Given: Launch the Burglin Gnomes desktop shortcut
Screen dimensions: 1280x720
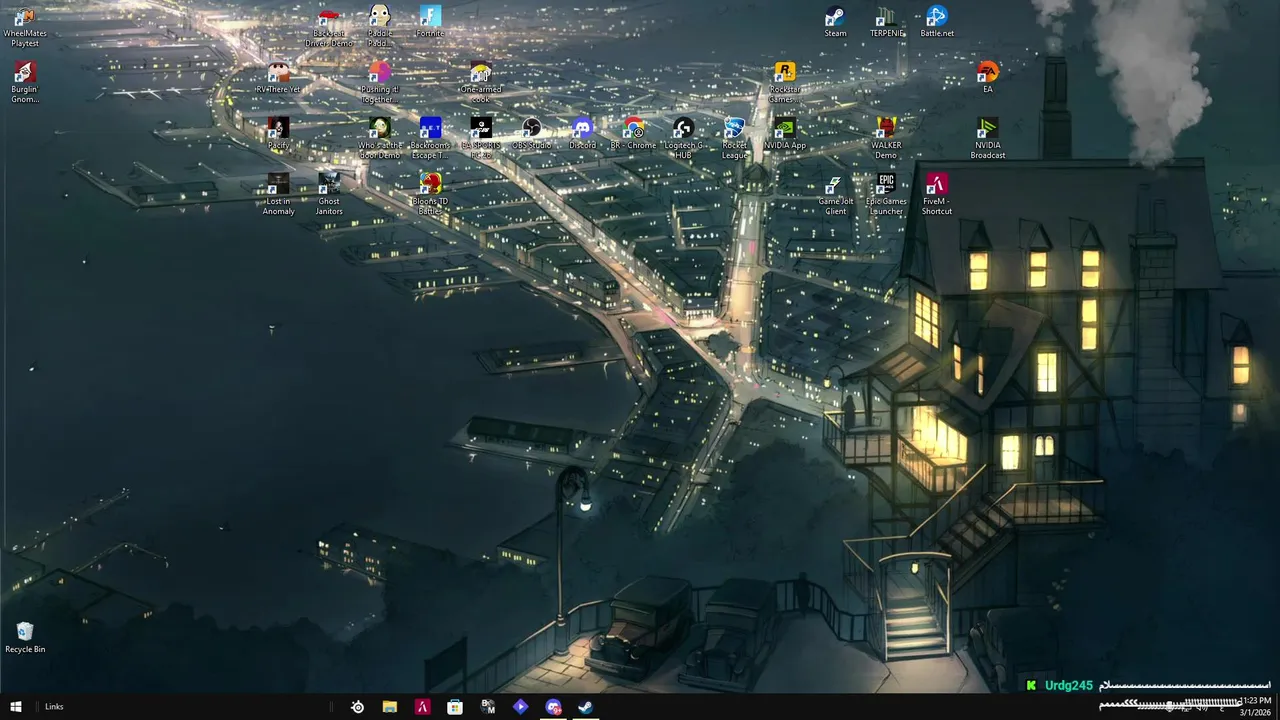Looking at the screenshot, I should 25,82.
